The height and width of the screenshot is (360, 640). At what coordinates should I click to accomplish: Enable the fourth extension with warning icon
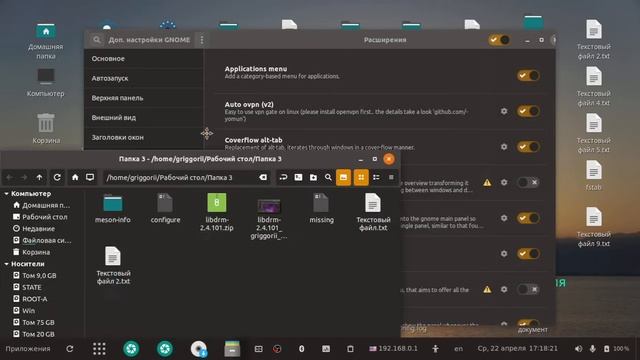tap(528, 182)
